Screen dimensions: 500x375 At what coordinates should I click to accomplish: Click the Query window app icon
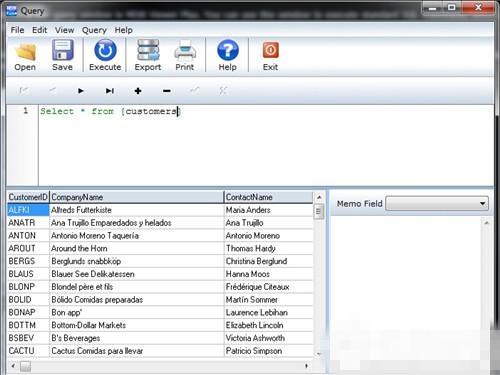point(12,11)
